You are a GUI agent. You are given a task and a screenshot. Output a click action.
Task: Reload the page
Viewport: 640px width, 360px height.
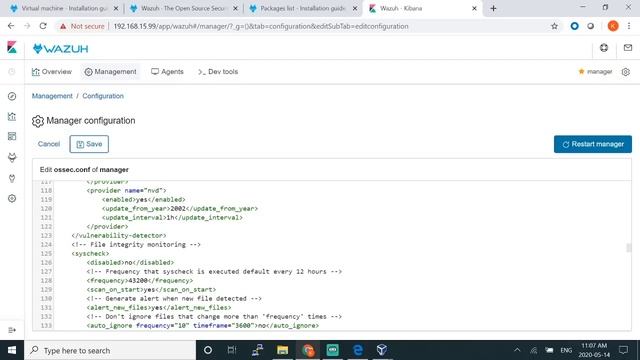pos(43,26)
